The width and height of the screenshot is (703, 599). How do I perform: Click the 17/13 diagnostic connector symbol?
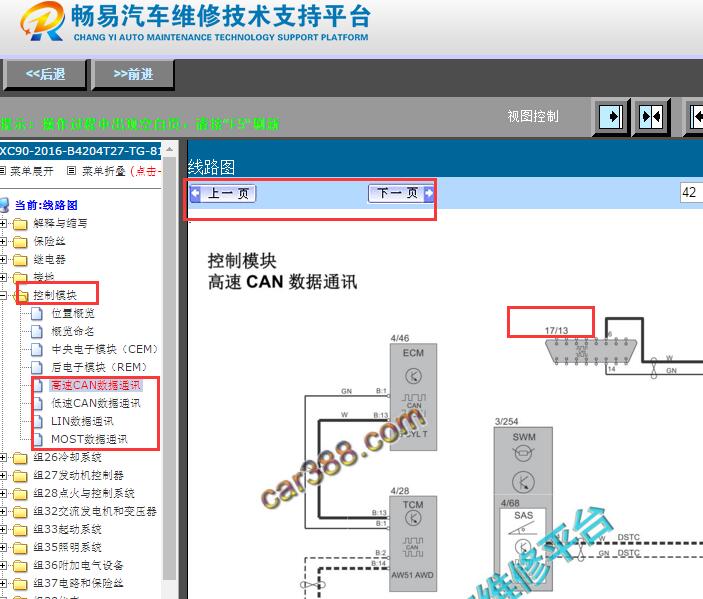(x=591, y=352)
